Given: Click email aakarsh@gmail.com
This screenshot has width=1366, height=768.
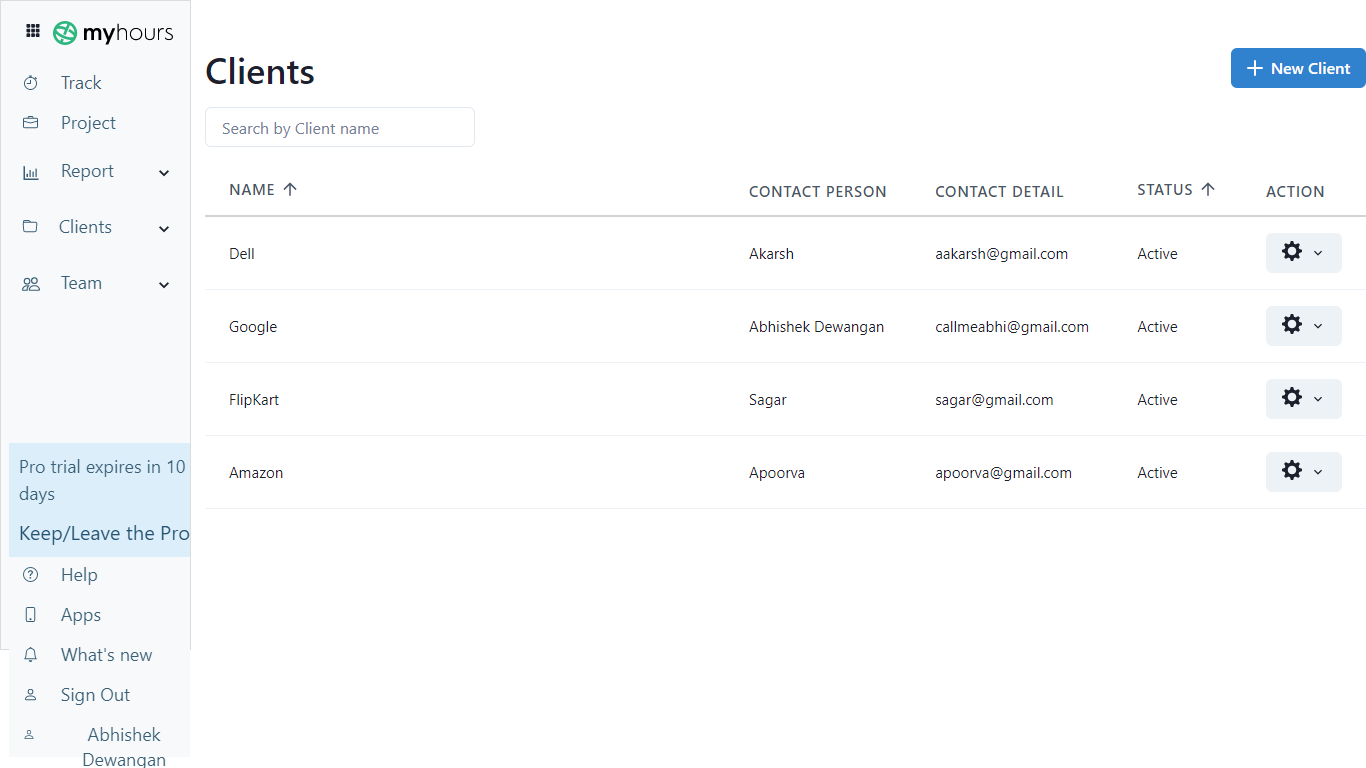Looking at the screenshot, I should (x=1001, y=254).
